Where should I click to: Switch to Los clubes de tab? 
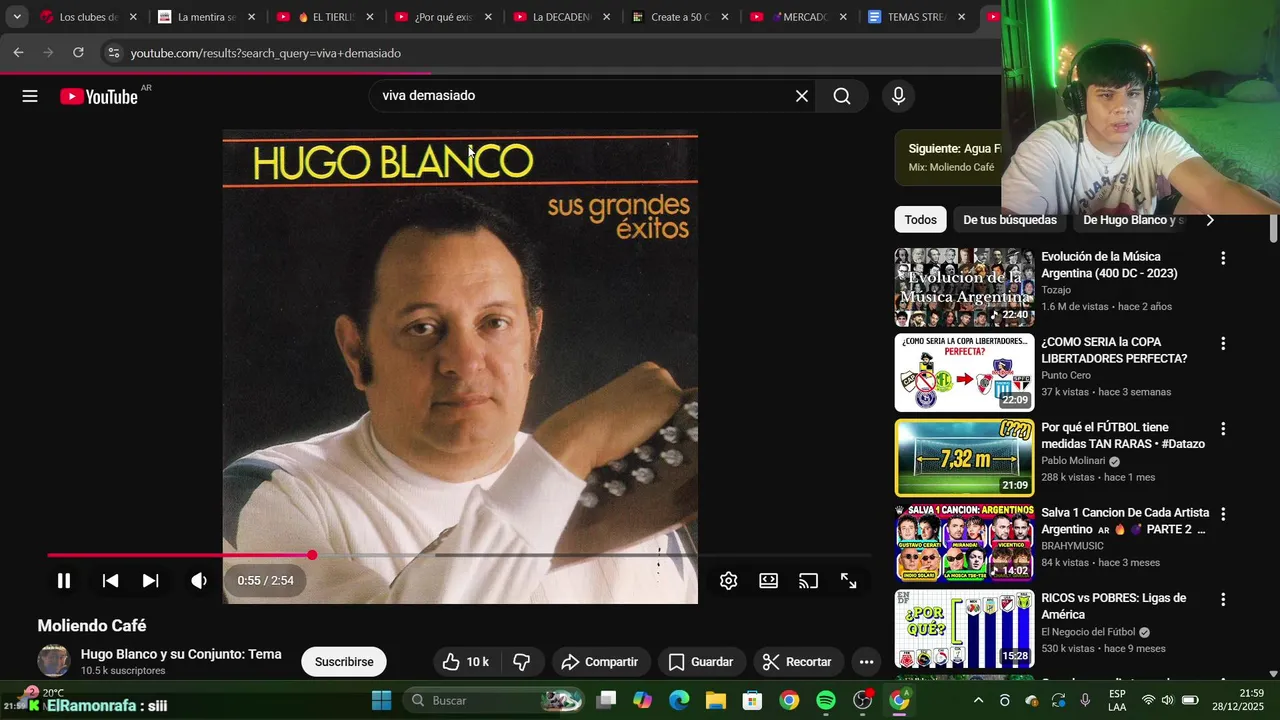pos(89,17)
